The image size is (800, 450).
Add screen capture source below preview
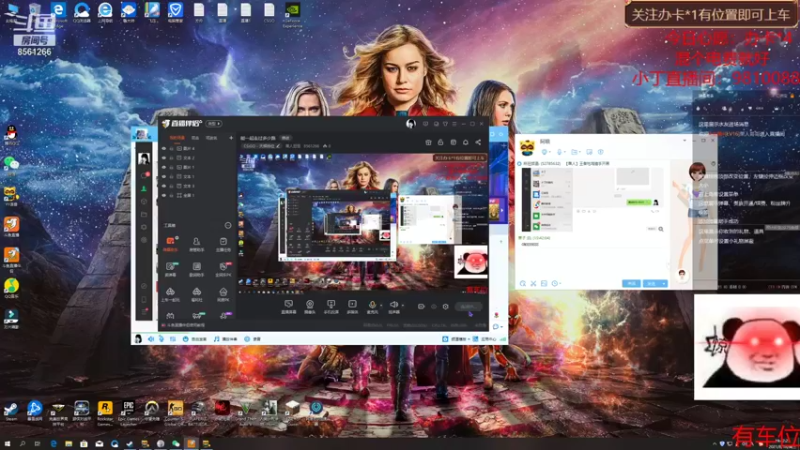(288, 306)
